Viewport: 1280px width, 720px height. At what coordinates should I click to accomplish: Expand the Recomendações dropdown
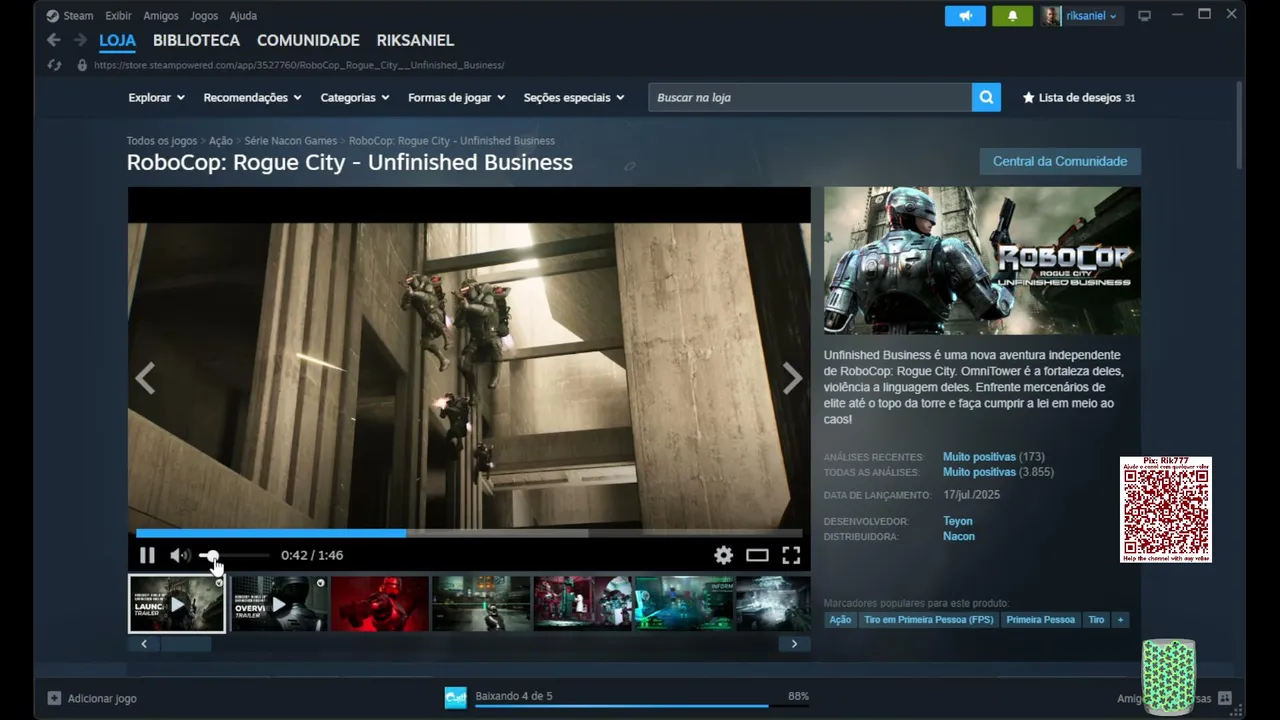coord(252,98)
